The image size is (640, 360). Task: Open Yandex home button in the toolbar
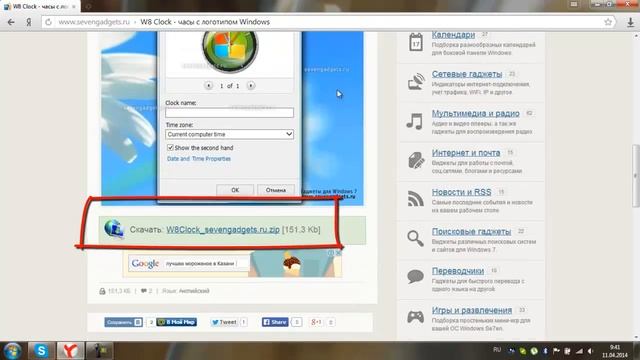tap(29, 22)
